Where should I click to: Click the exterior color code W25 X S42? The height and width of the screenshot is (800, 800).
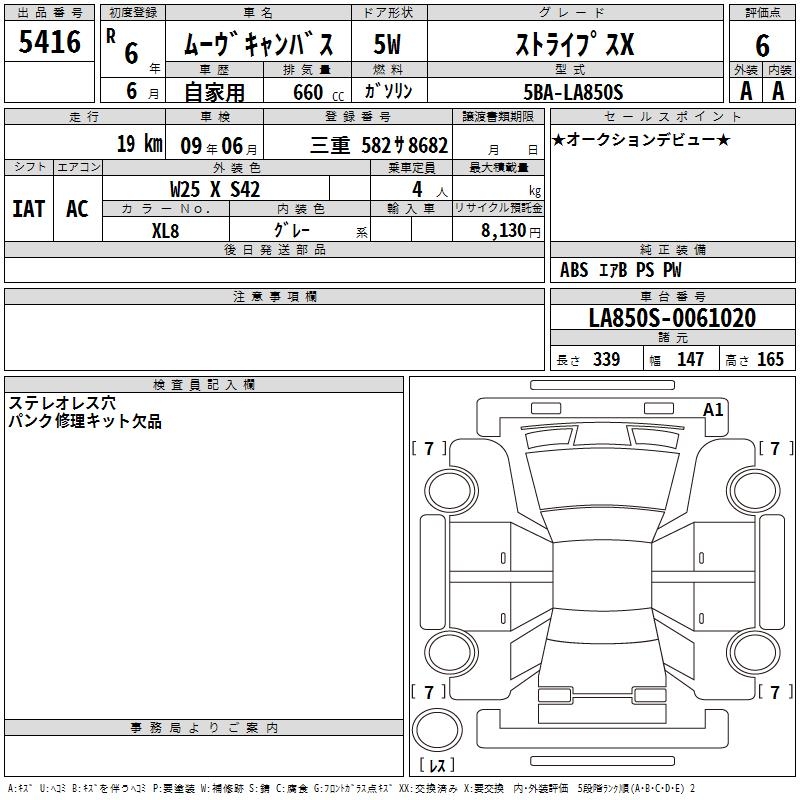pos(215,188)
